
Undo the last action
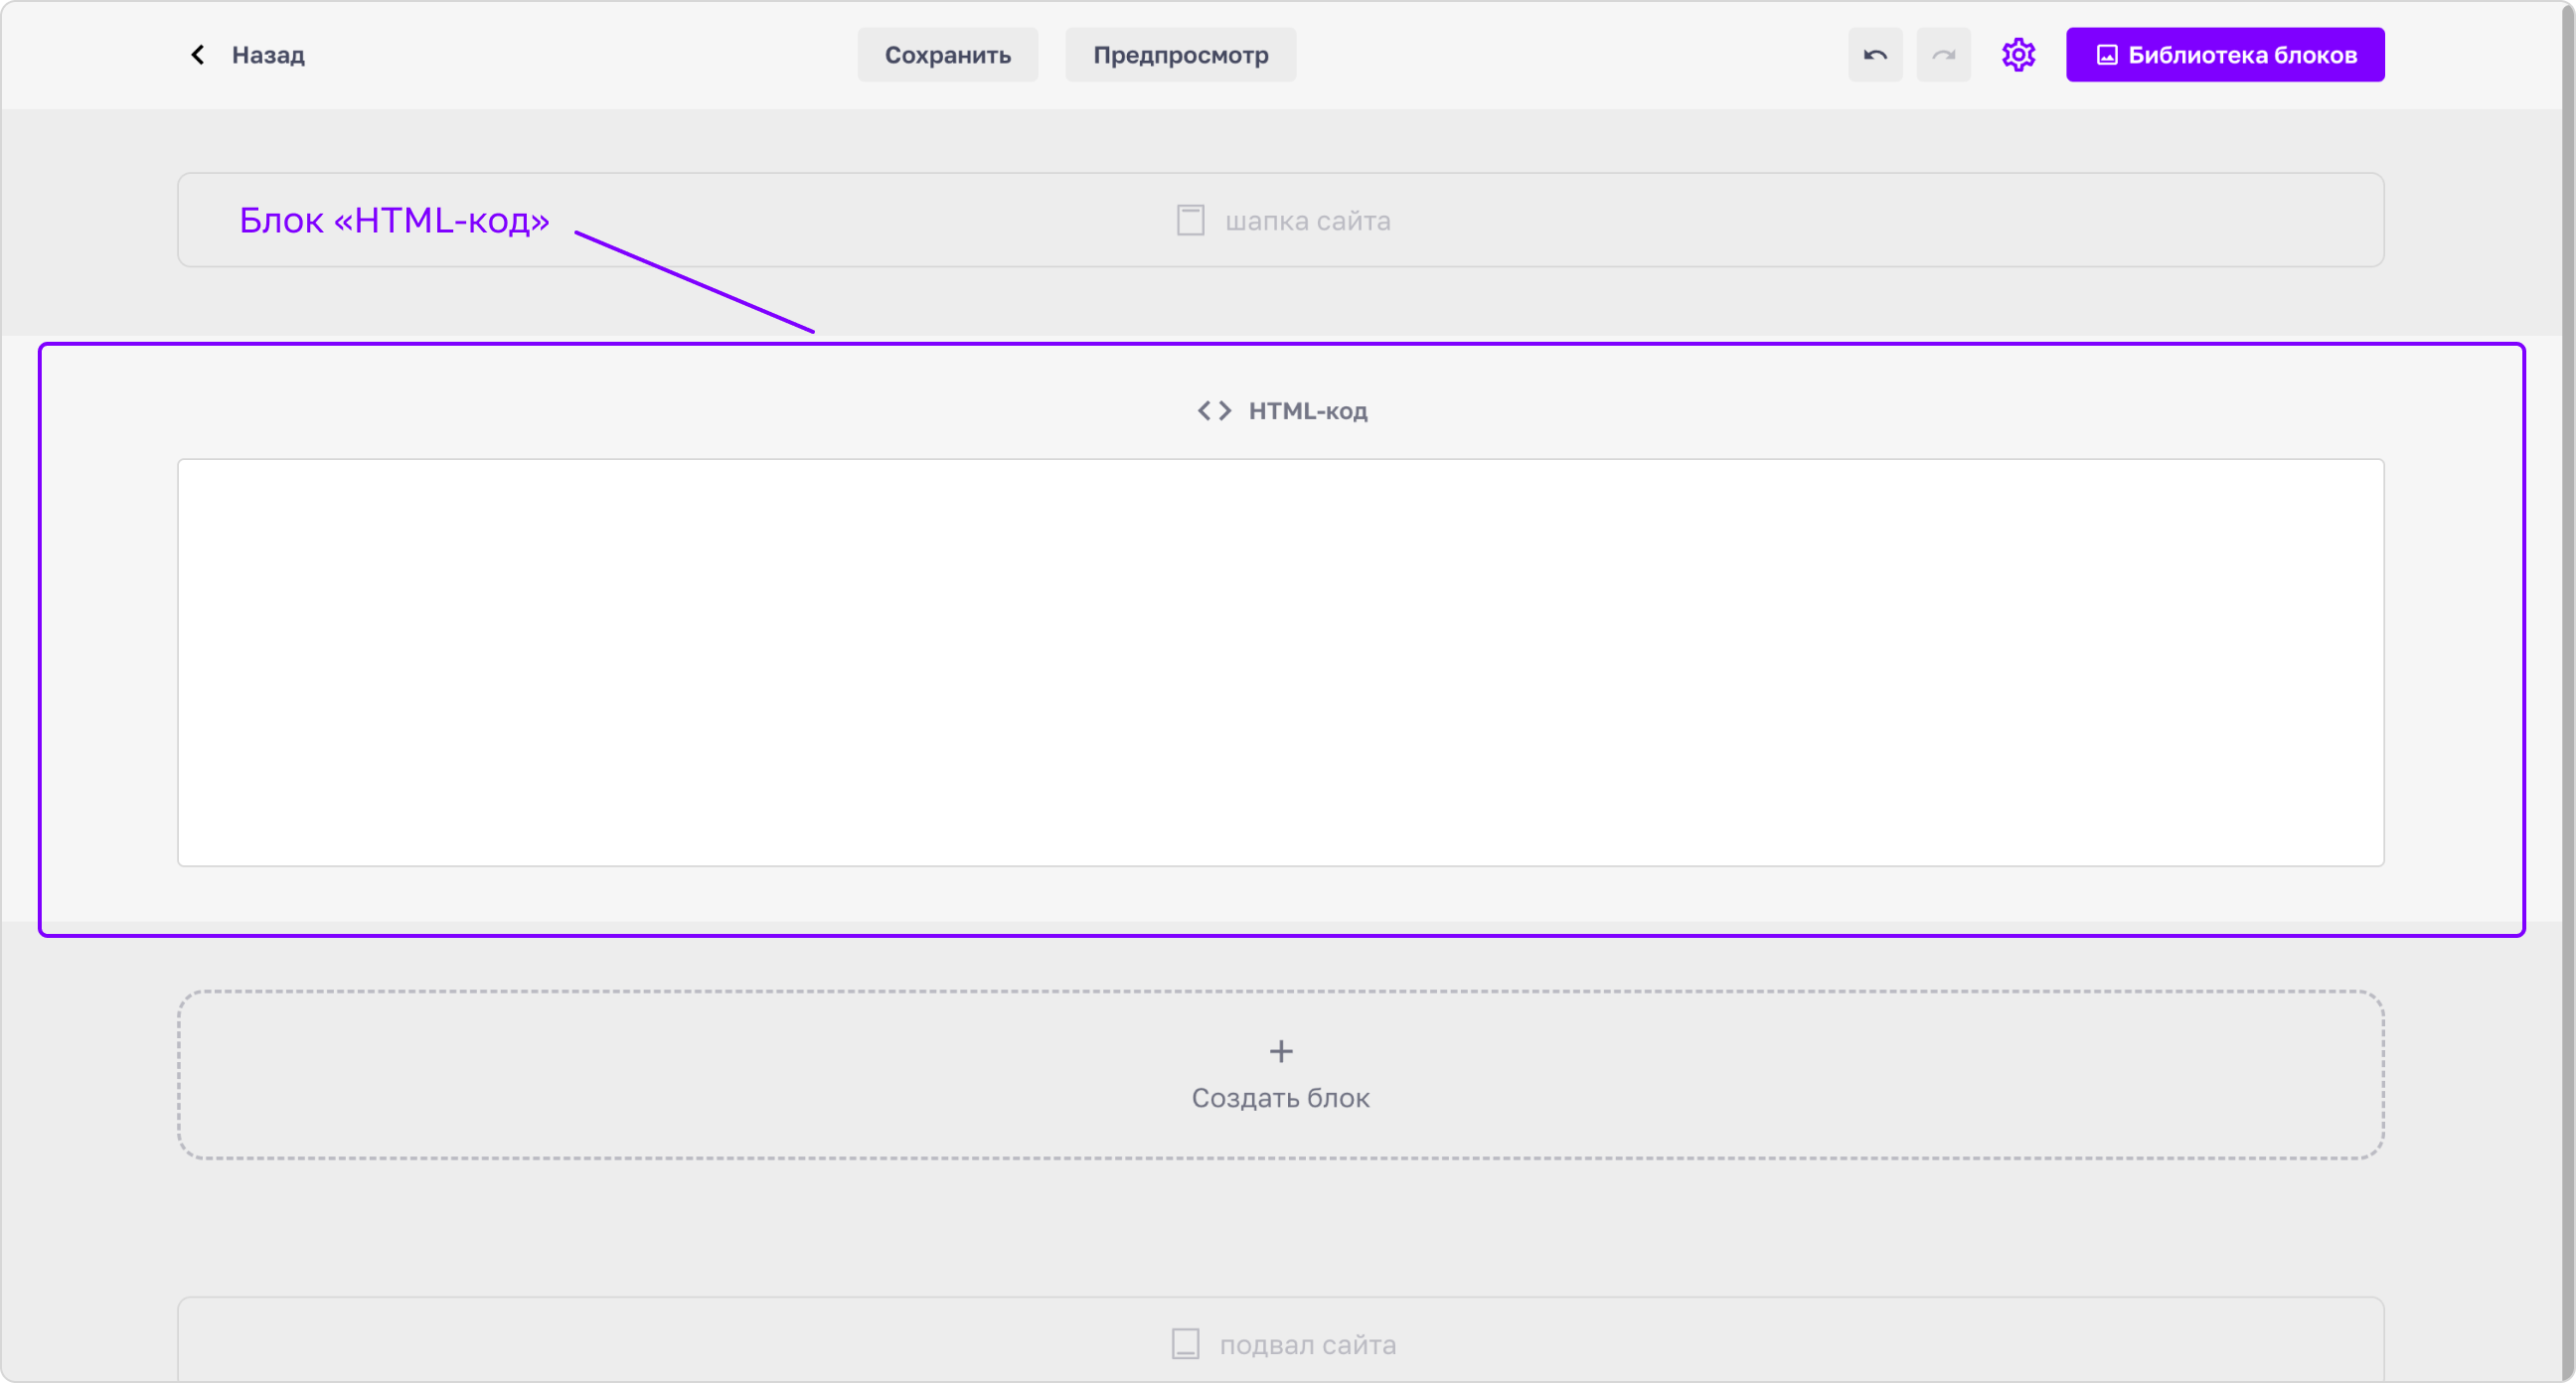tap(1875, 55)
